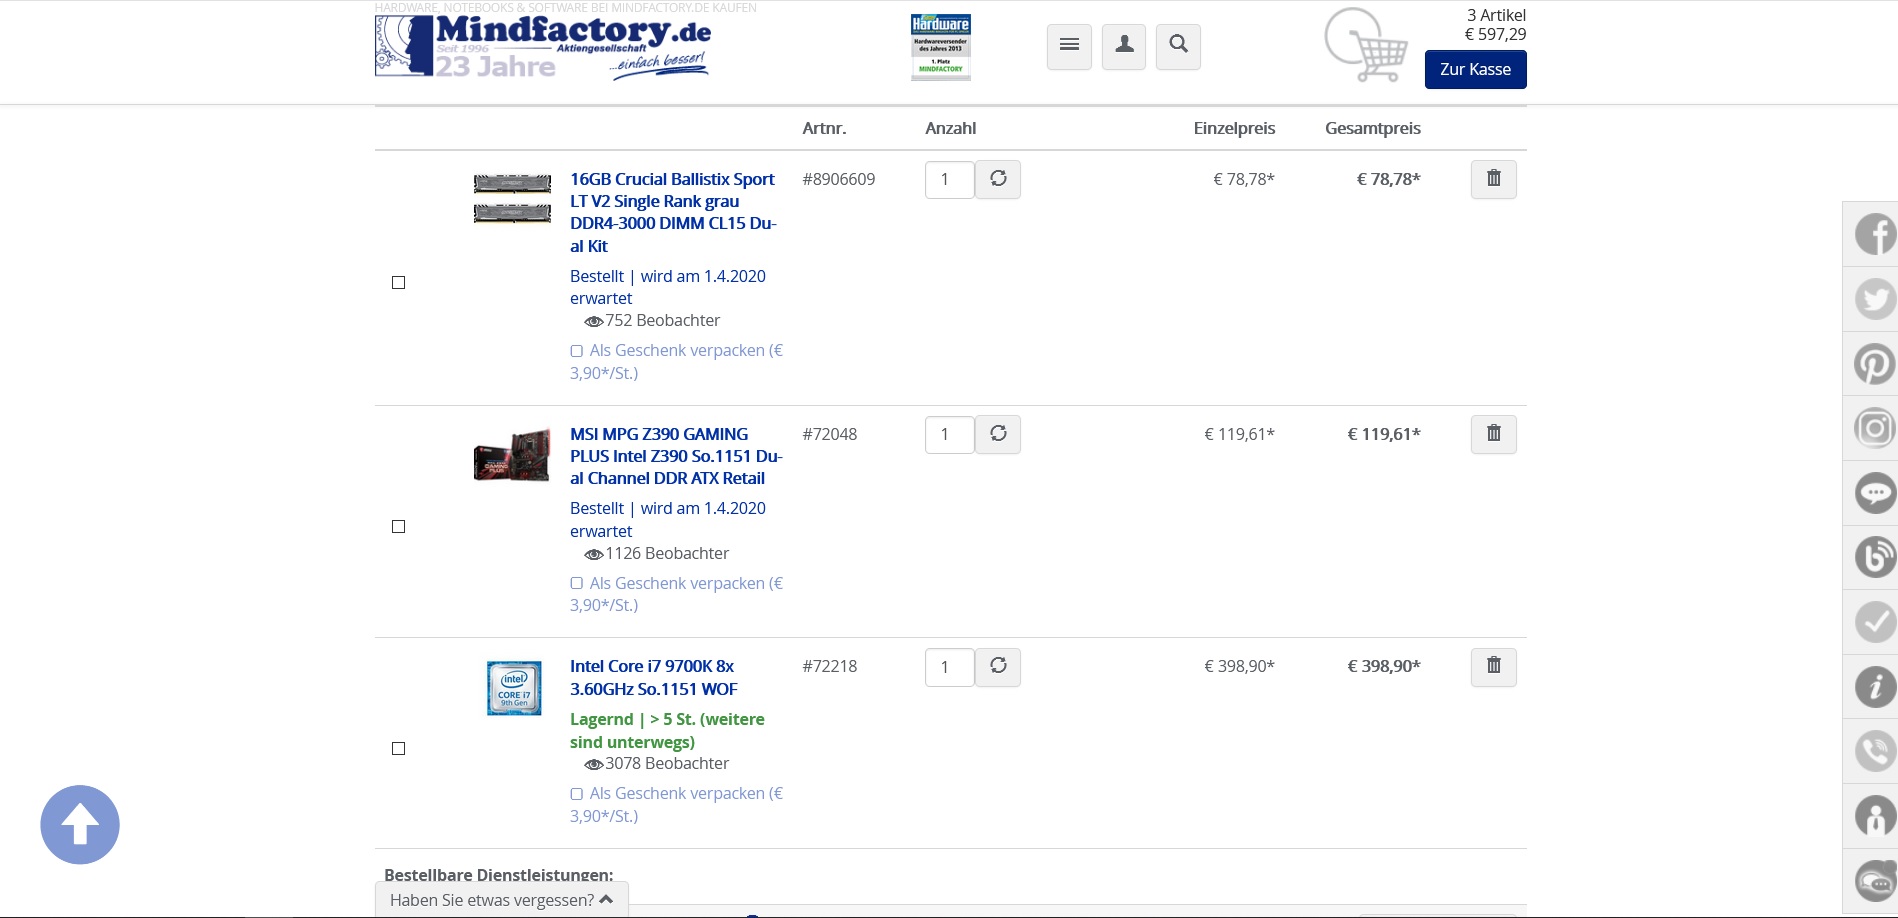The height and width of the screenshot is (918, 1898).
Task: Open the hamburger menu icon
Action: point(1069,46)
